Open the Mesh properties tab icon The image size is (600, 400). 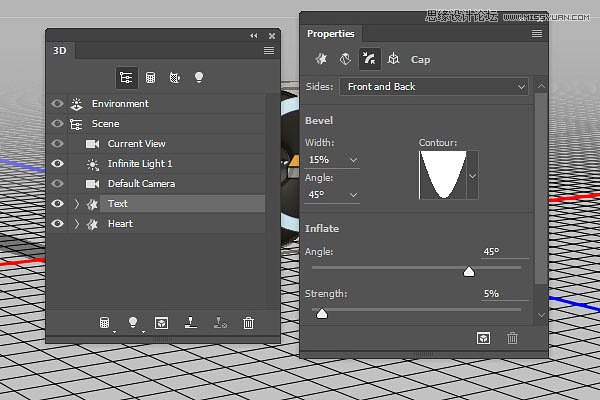click(321, 59)
